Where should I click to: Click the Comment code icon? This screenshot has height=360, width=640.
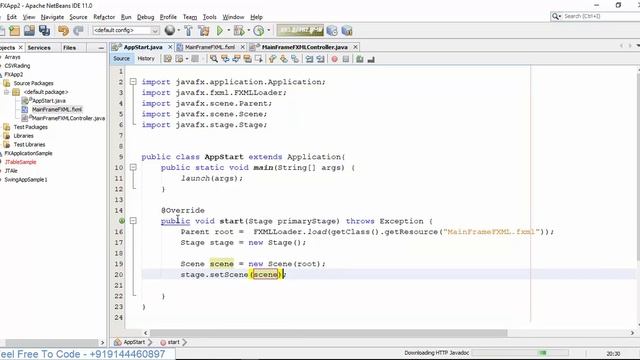point(359,59)
